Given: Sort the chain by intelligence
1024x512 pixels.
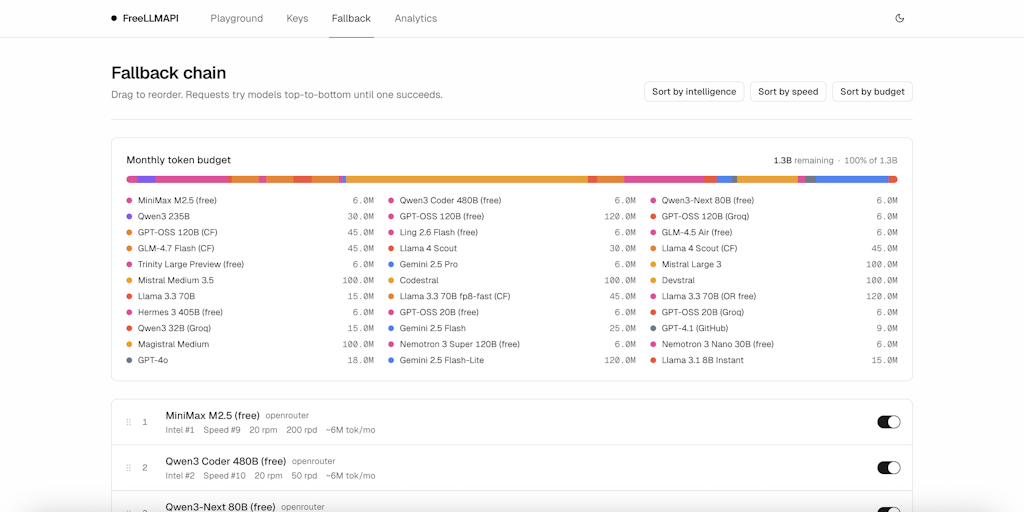Looking at the screenshot, I should 693,92.
